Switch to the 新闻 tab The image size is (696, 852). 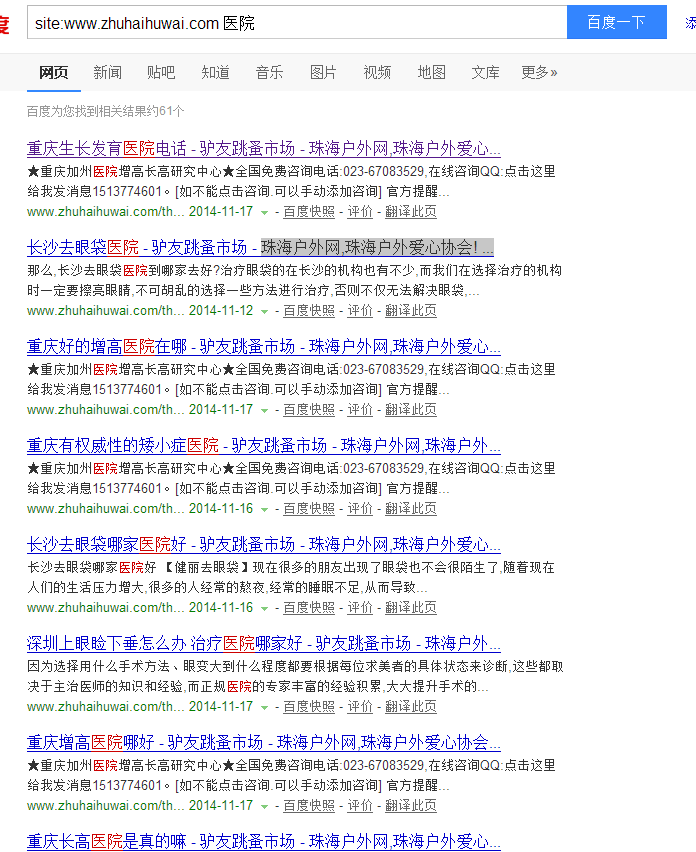tap(108, 72)
